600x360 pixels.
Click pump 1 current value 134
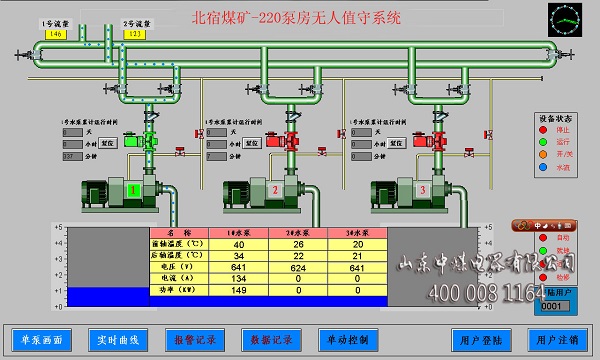pyautogui.click(x=238, y=279)
